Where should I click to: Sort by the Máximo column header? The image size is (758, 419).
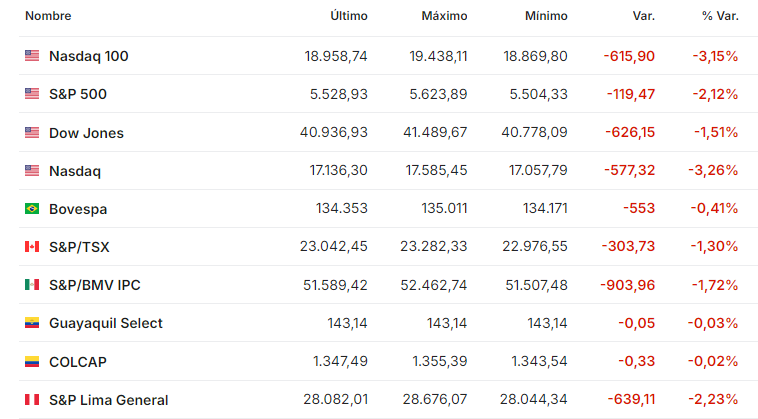pyautogui.click(x=444, y=16)
